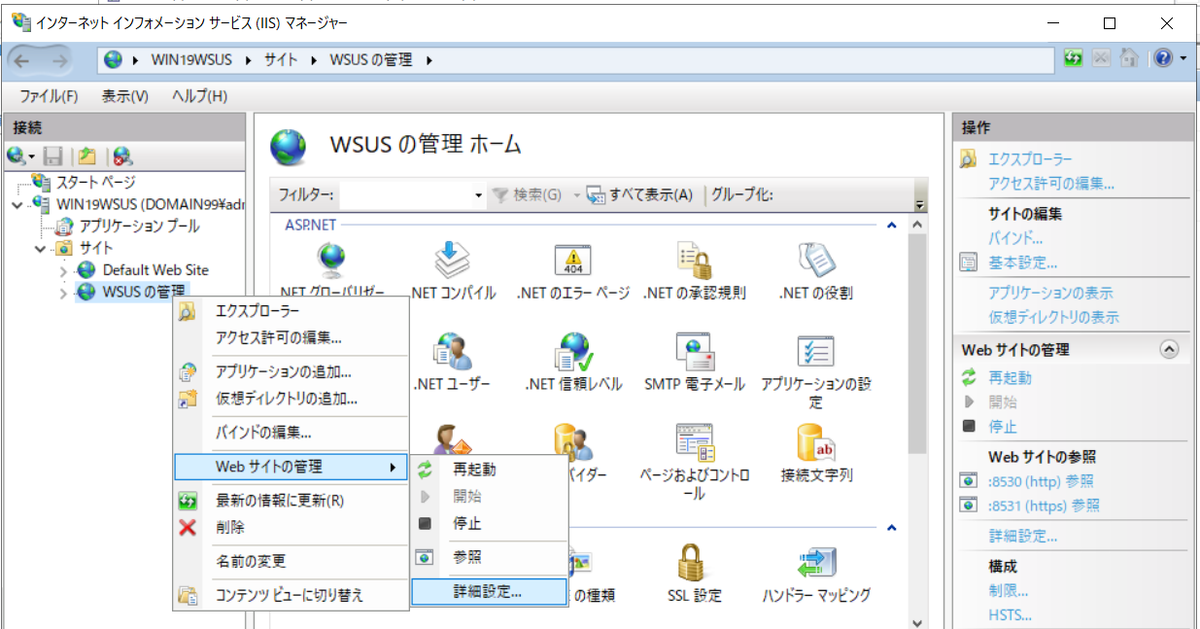Open the ヘルプ(H) menu
This screenshot has width=1200, height=629.
pyautogui.click(x=200, y=96)
